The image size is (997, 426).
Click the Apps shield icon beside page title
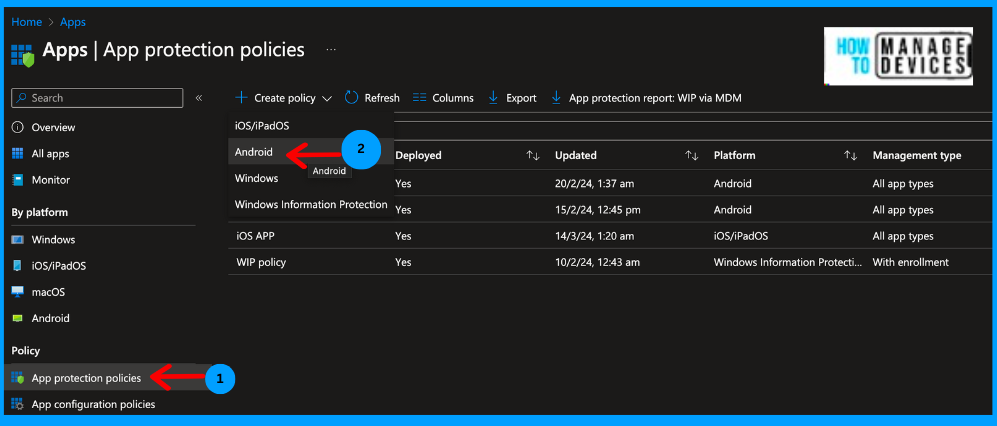pyautogui.click(x=22, y=55)
